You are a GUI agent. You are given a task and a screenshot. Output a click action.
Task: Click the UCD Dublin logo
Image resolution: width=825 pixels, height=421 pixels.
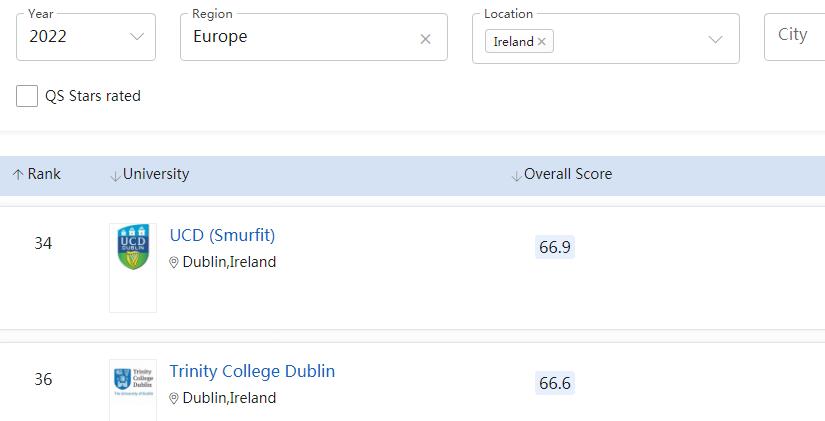[133, 248]
